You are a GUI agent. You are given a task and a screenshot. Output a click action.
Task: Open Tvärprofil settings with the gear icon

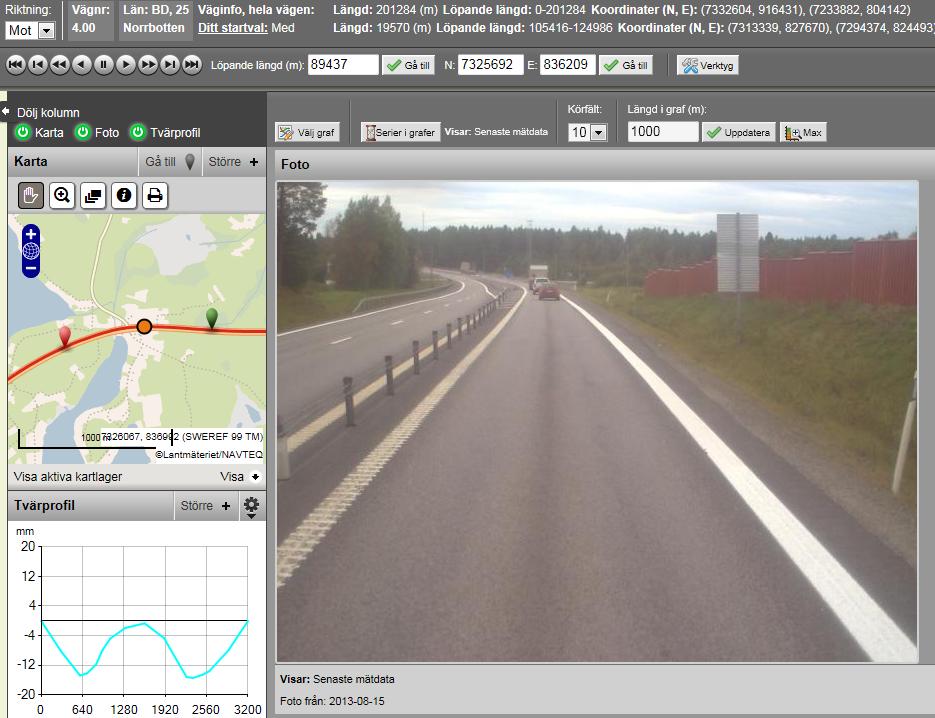pyautogui.click(x=251, y=506)
